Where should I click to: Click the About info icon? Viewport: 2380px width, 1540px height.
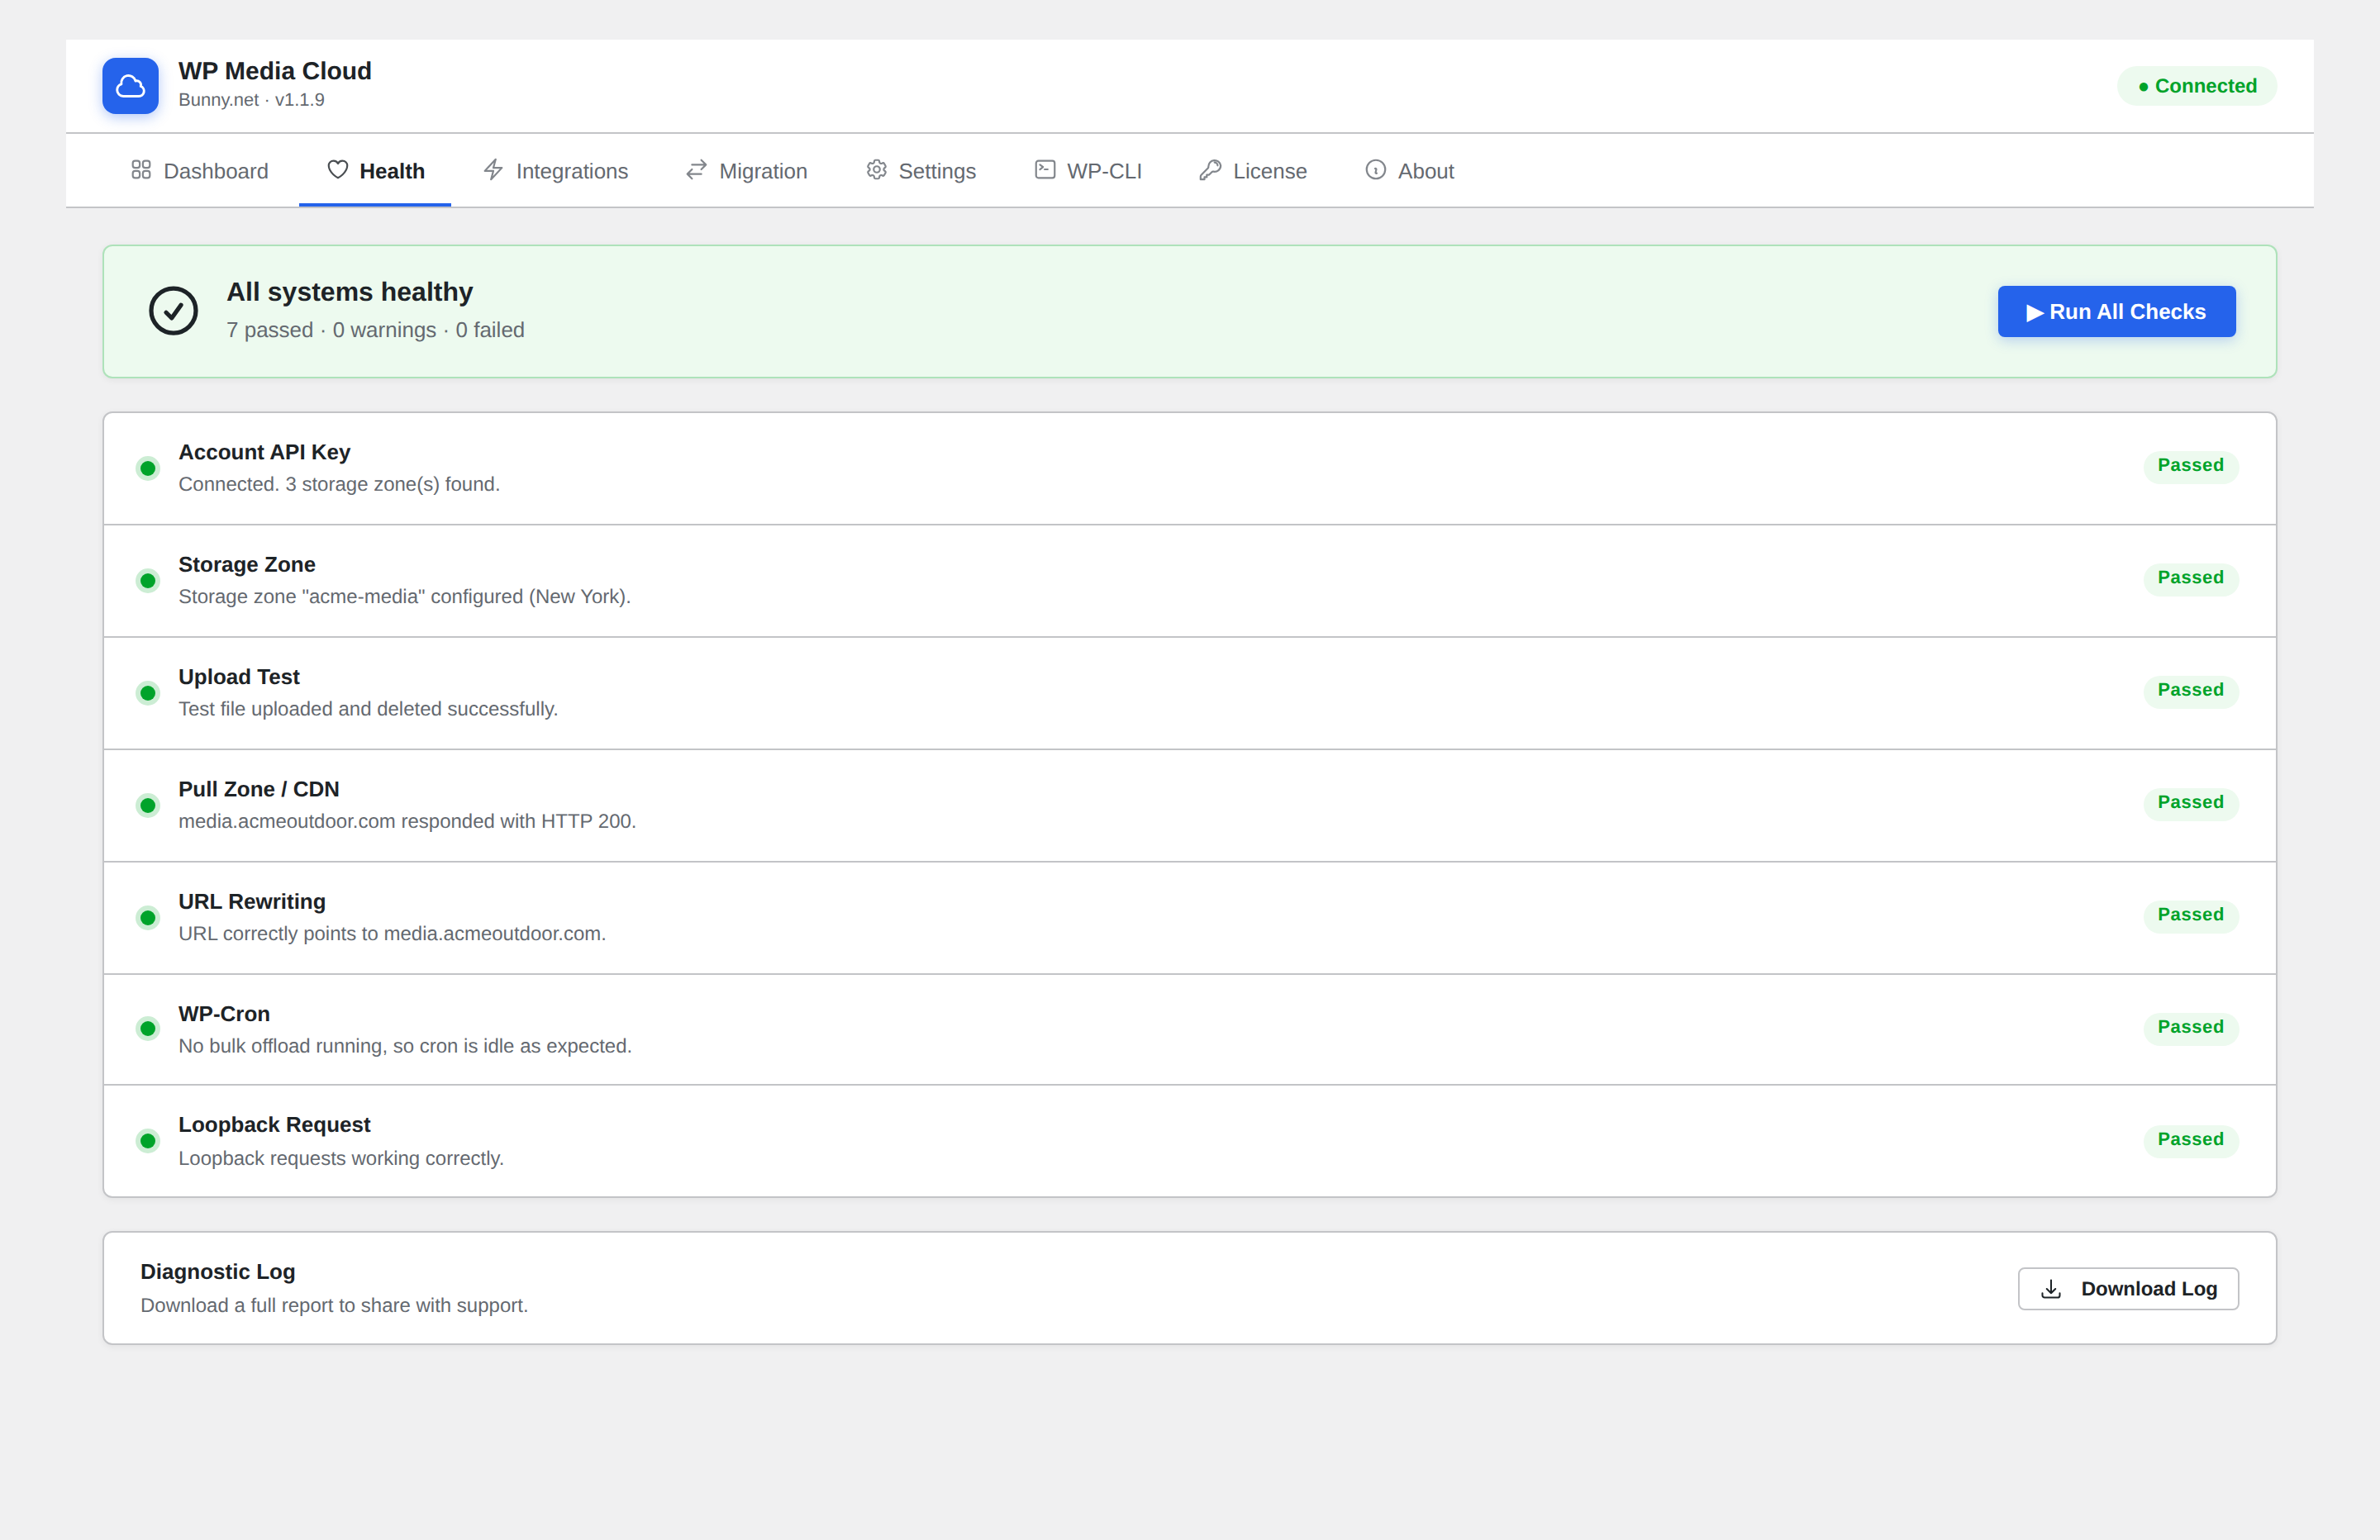[1376, 170]
